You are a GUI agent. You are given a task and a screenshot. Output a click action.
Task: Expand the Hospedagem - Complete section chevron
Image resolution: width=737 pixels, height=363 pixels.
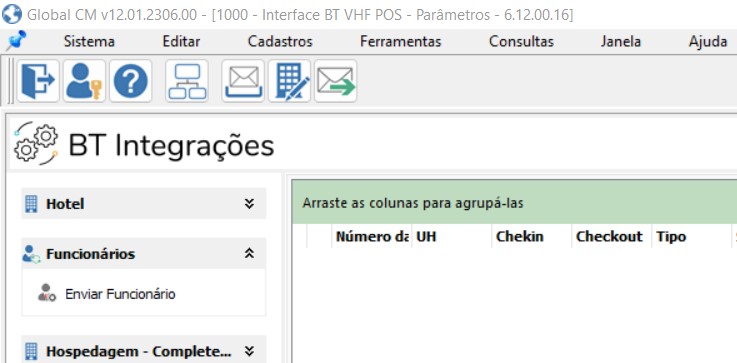coord(249,351)
